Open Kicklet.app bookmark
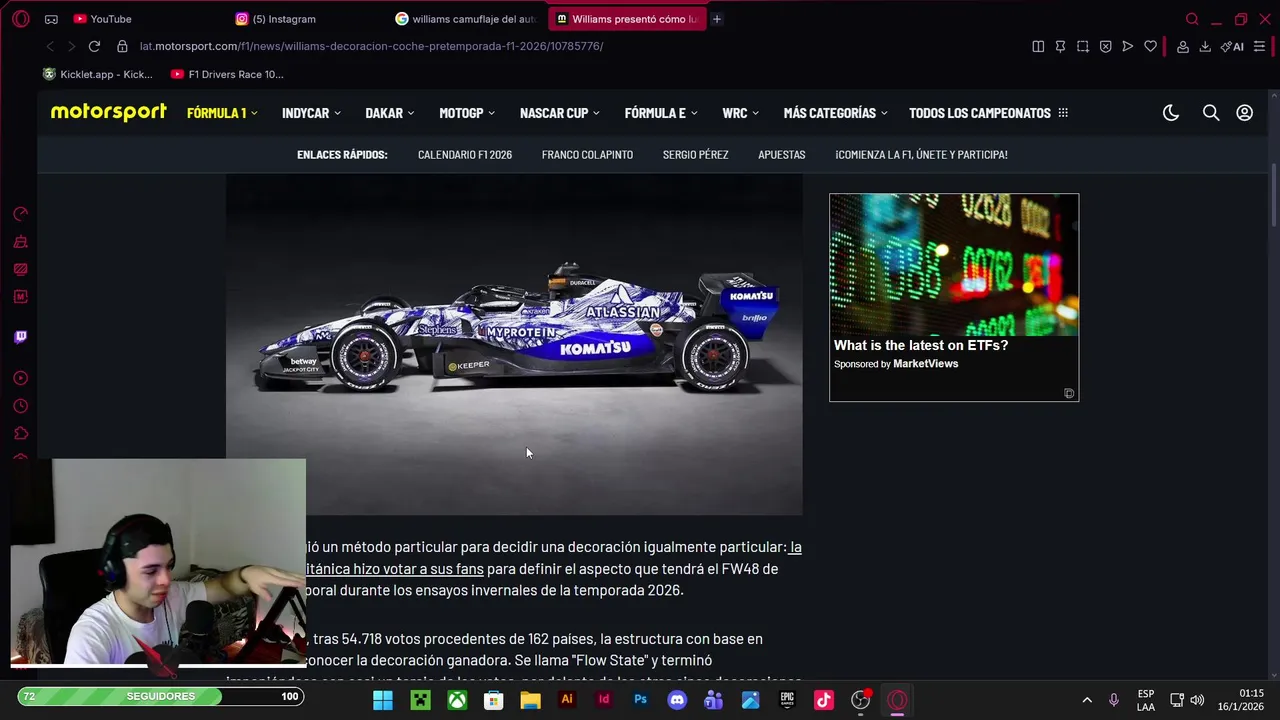The height and width of the screenshot is (720, 1280). coord(98,74)
